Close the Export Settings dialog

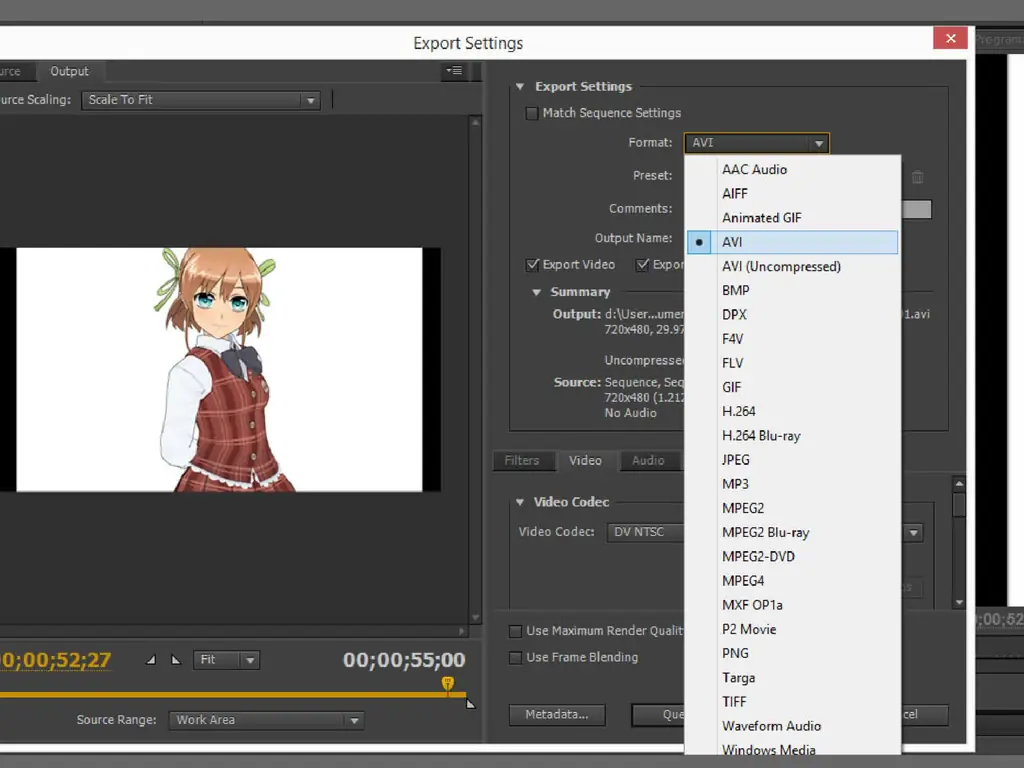[x=950, y=39]
